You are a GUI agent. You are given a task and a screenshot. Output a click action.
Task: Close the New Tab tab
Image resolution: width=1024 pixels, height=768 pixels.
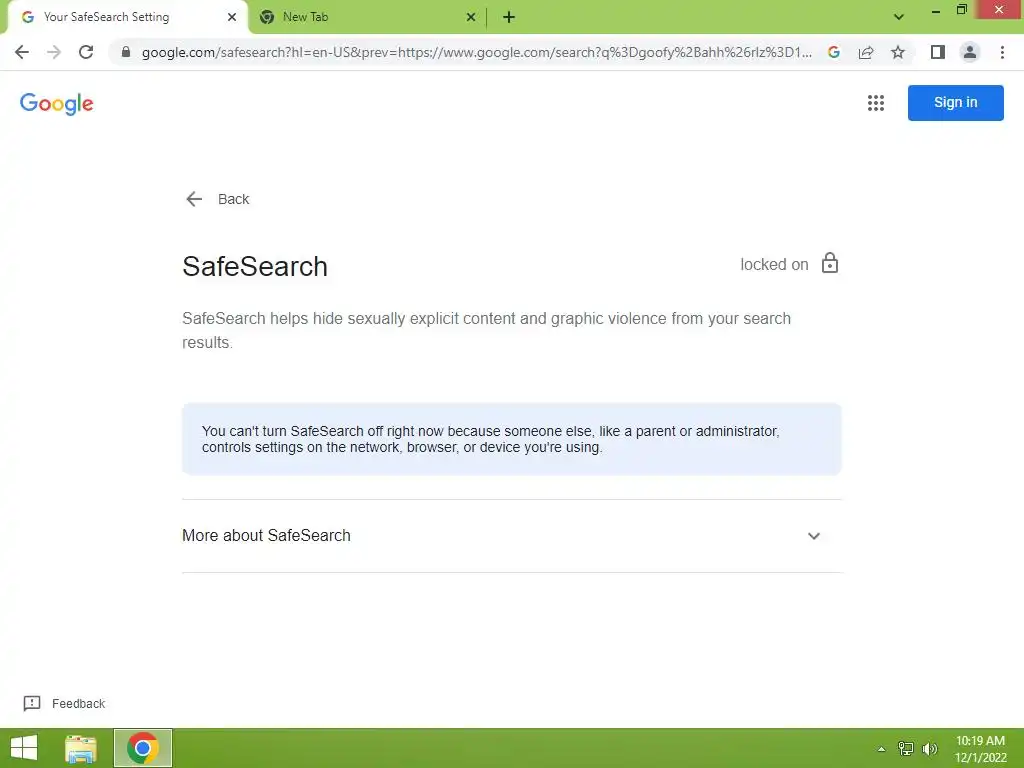471,17
